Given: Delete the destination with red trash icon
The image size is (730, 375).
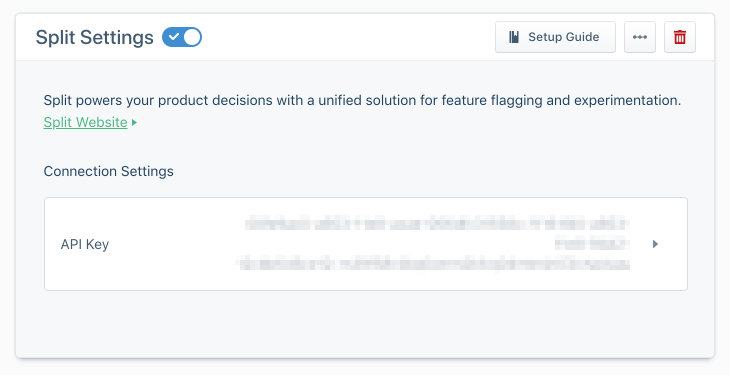Looking at the screenshot, I should [680, 37].
